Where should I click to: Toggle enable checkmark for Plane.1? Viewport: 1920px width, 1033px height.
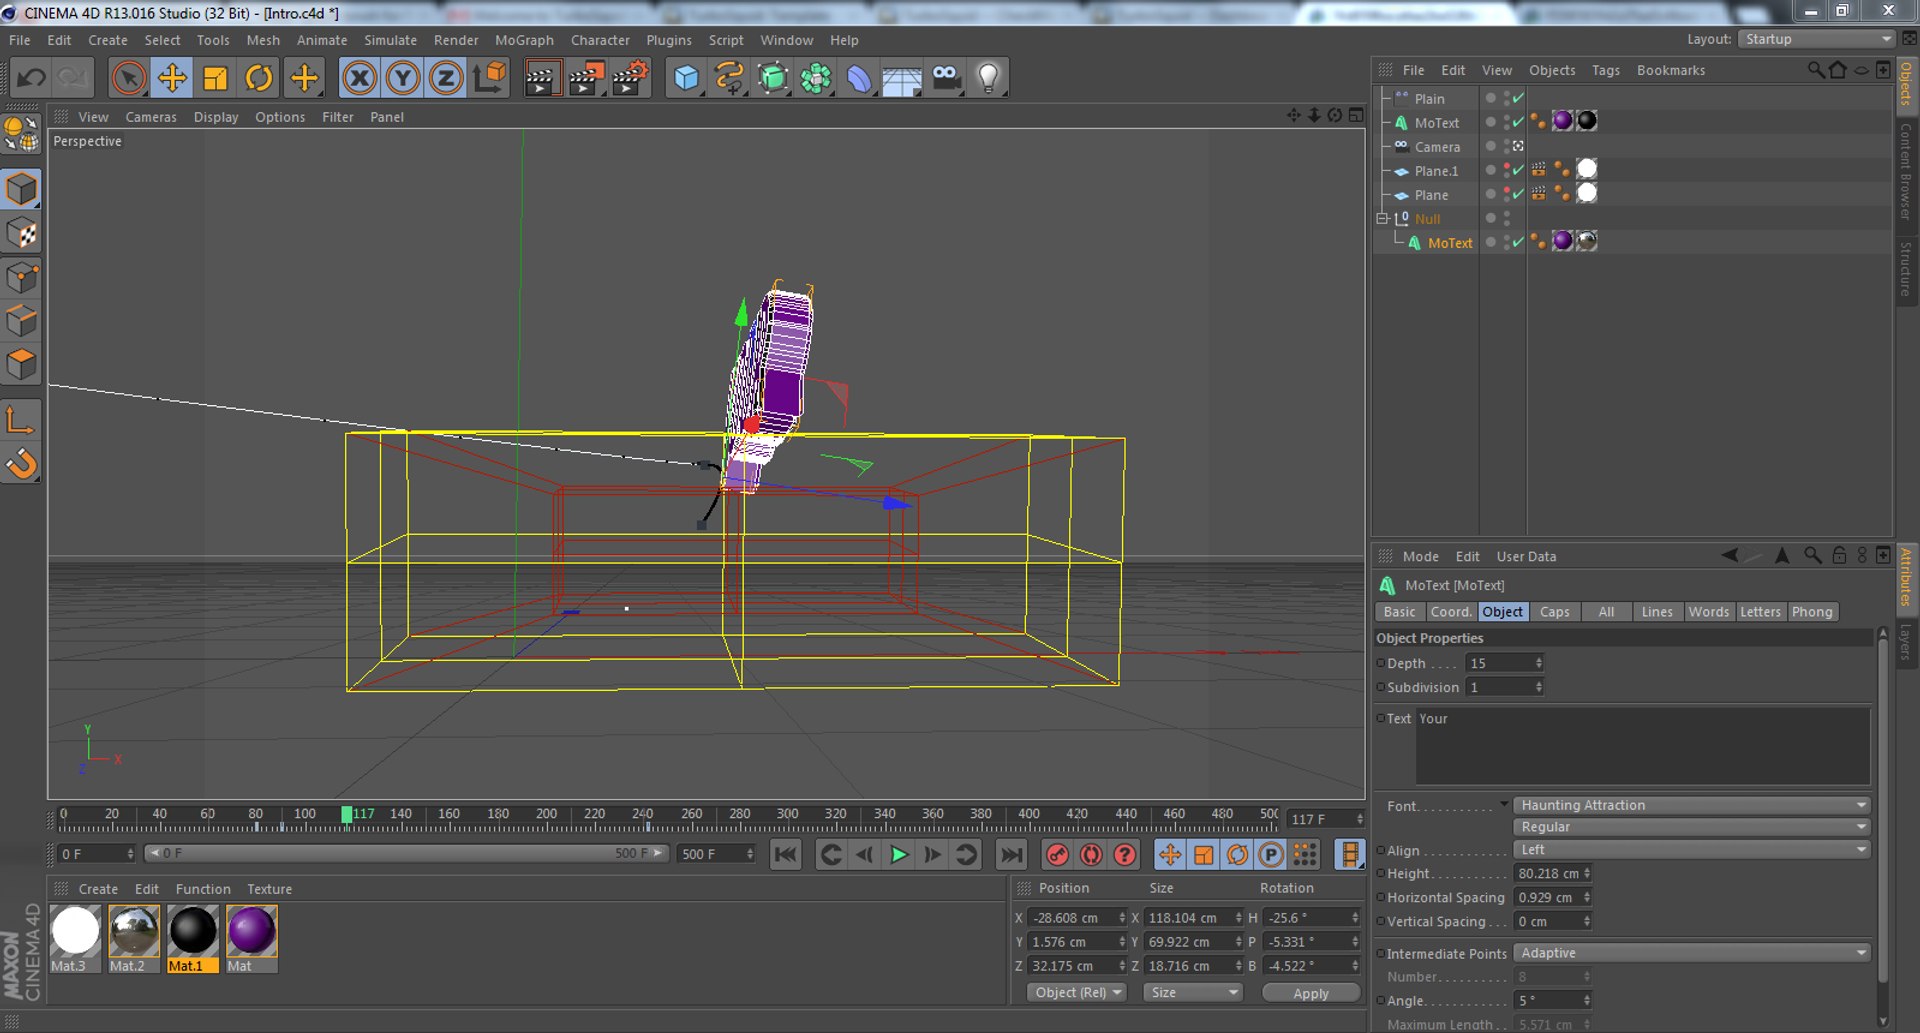click(1518, 170)
